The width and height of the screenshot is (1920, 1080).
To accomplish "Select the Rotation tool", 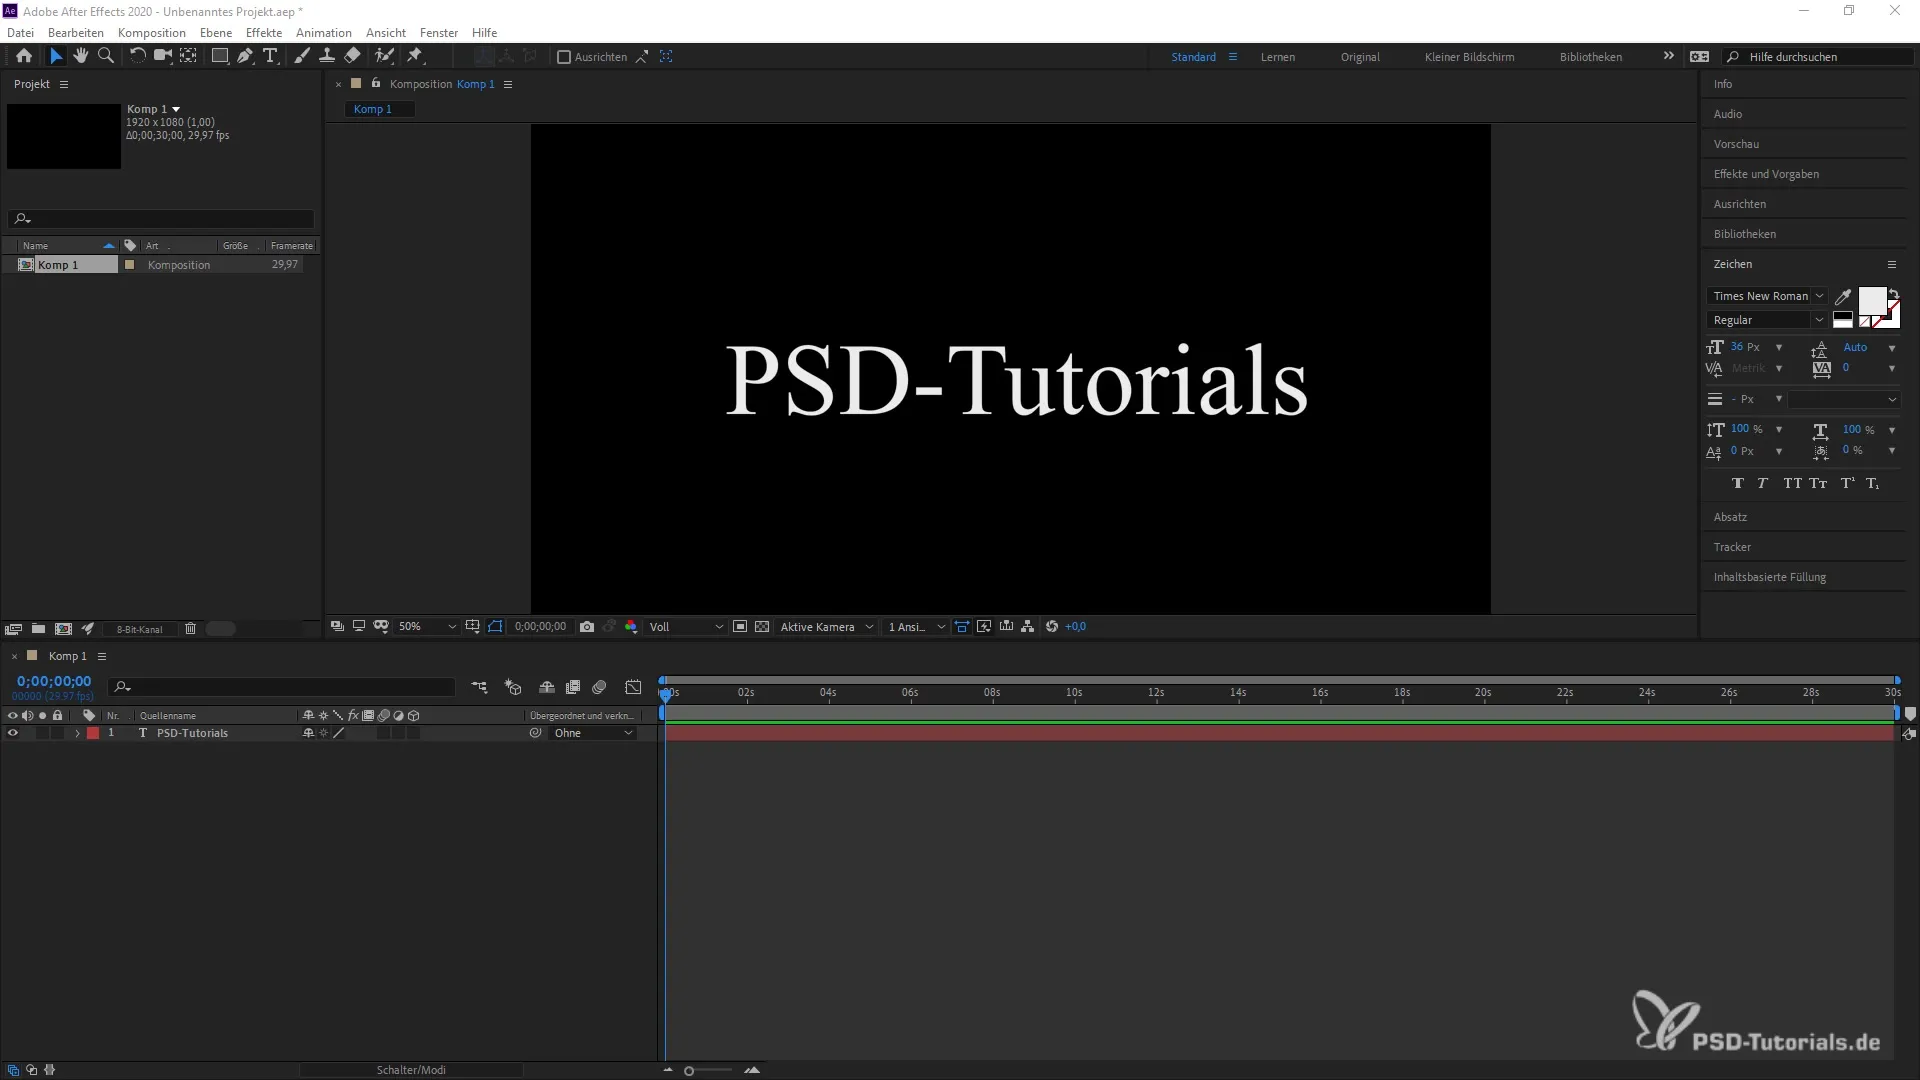I will [137, 56].
